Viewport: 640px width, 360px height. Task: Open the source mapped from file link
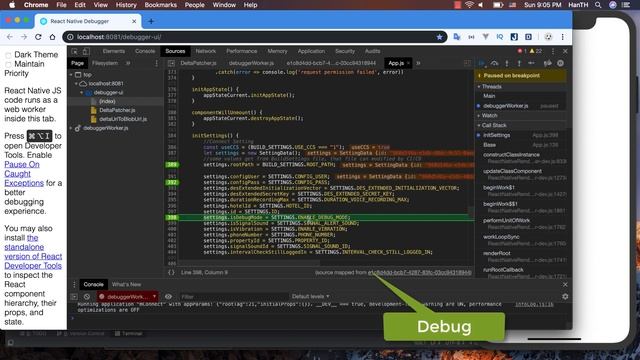click(x=420, y=272)
